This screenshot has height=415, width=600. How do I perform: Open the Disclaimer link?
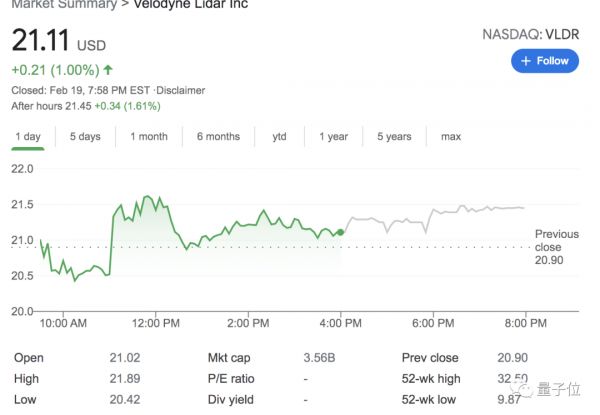[171, 92]
